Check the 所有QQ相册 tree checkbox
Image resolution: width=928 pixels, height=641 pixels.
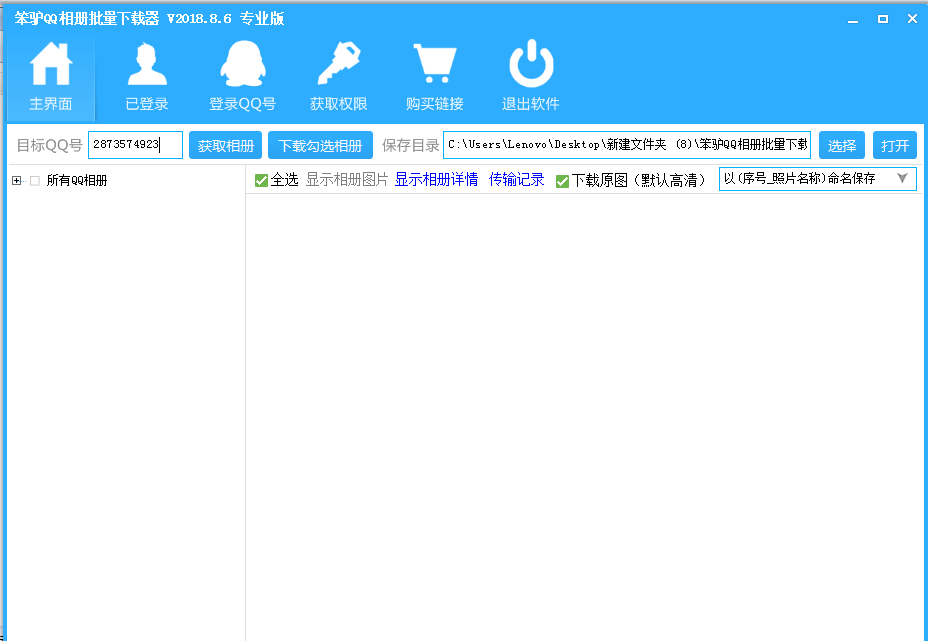35,181
